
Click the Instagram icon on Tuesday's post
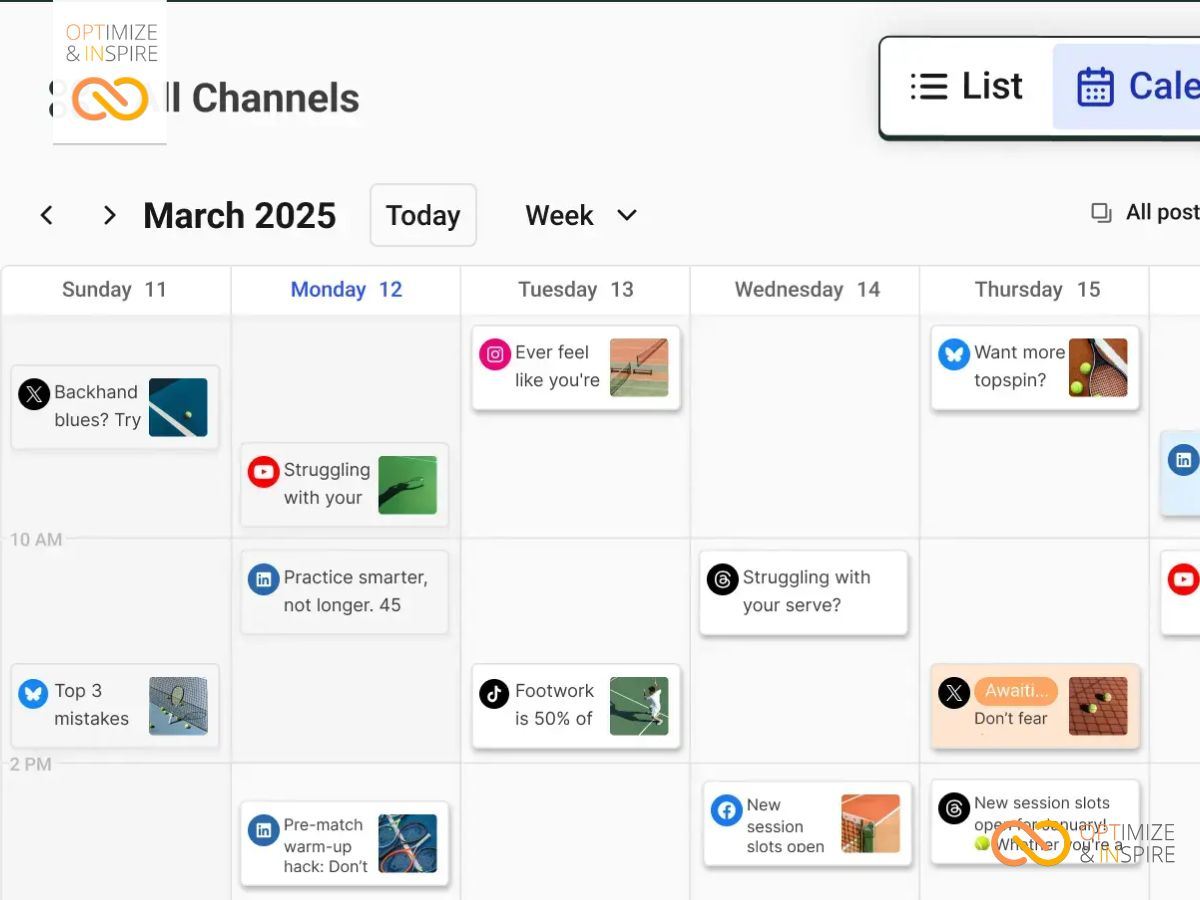pyautogui.click(x=494, y=354)
